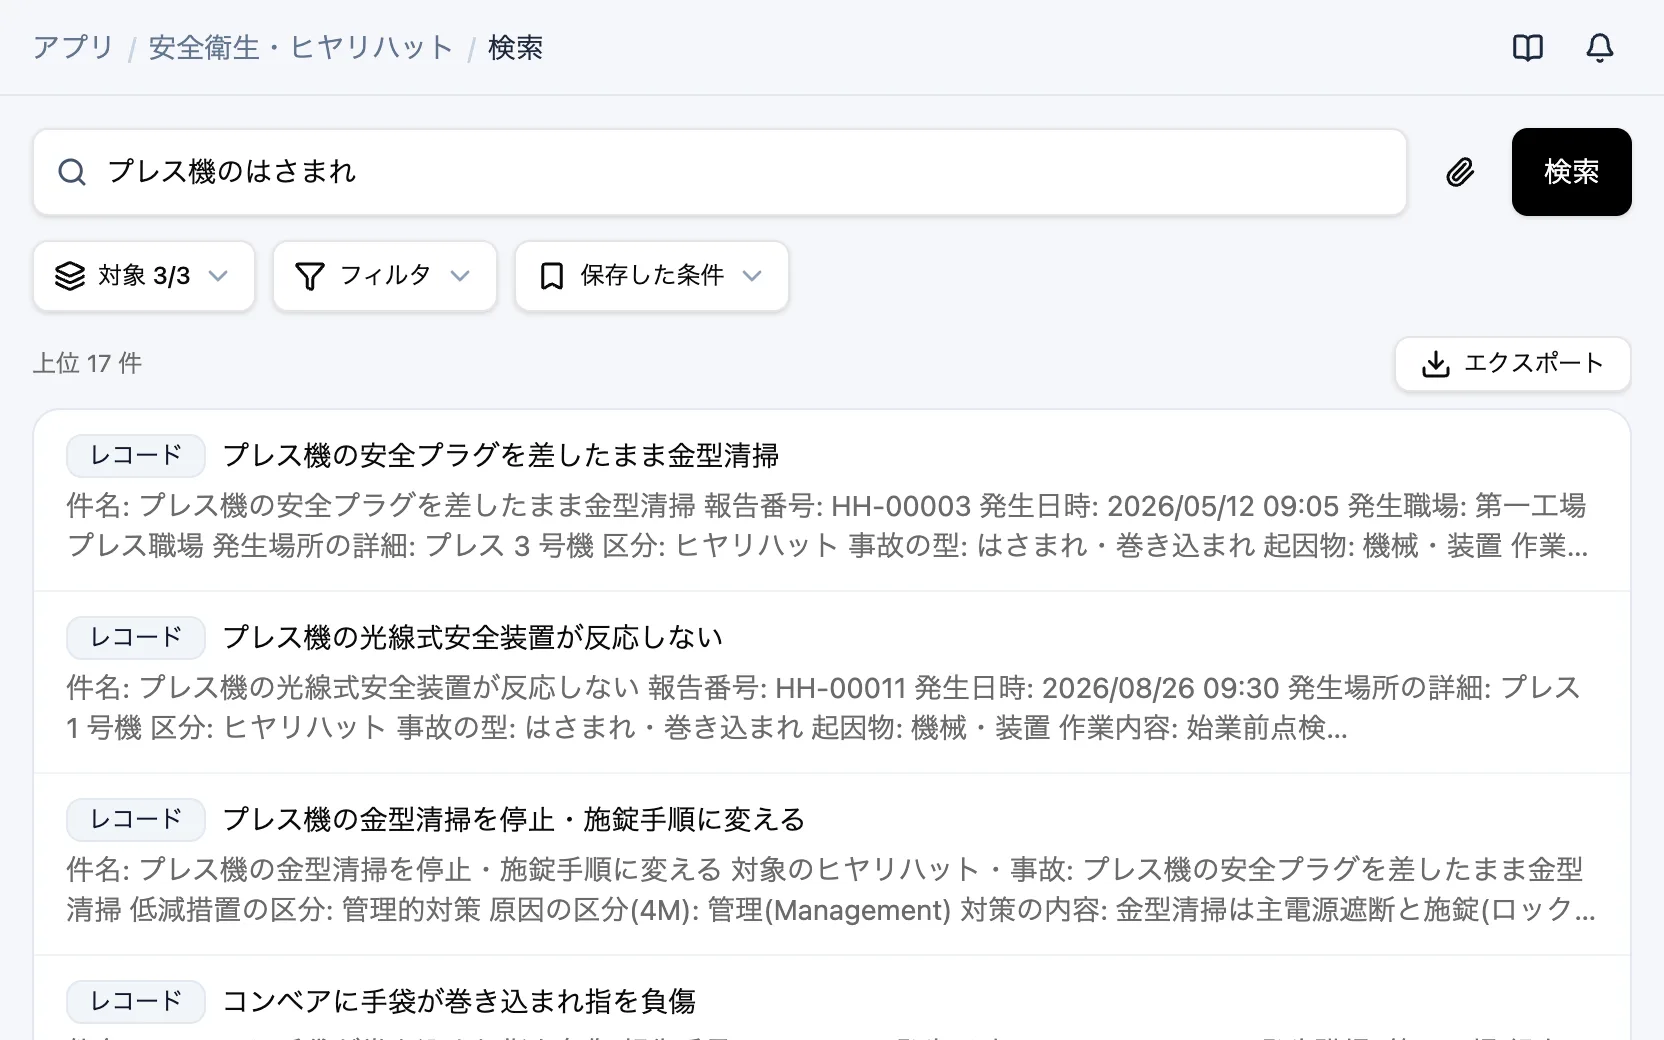Click レコード tag beside 光線式安全装置 result

pos(136,638)
